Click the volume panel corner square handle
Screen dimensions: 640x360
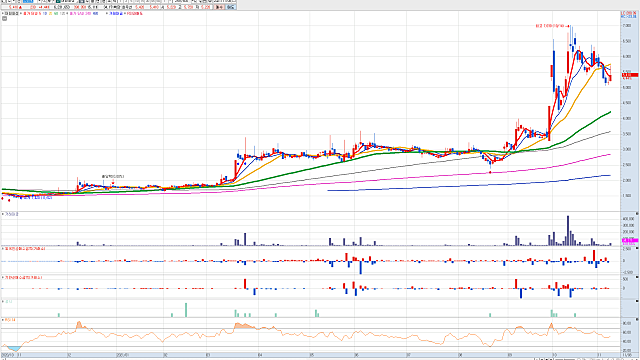tap(637, 213)
